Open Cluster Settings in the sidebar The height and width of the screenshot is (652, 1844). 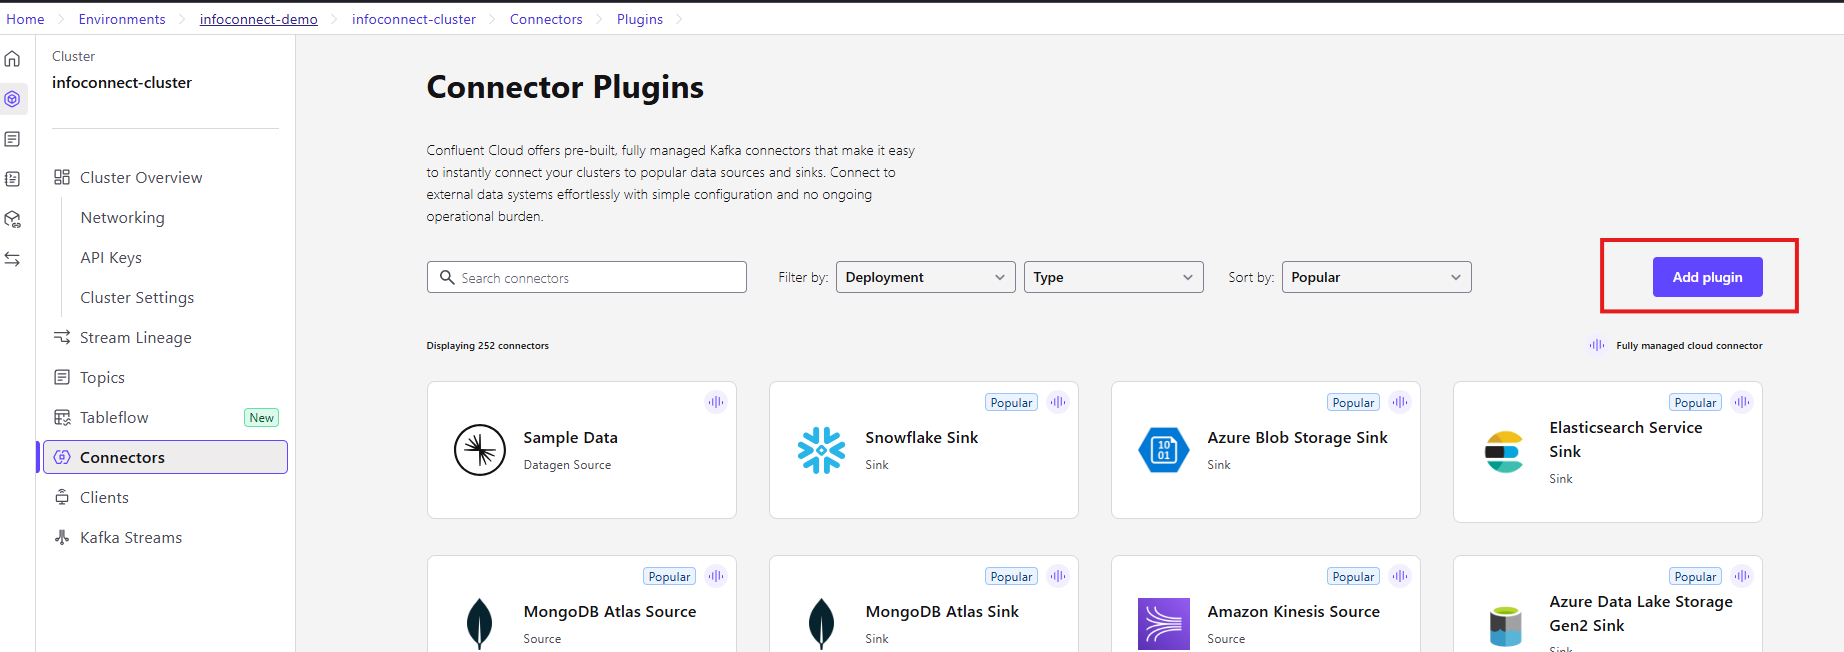coord(137,297)
